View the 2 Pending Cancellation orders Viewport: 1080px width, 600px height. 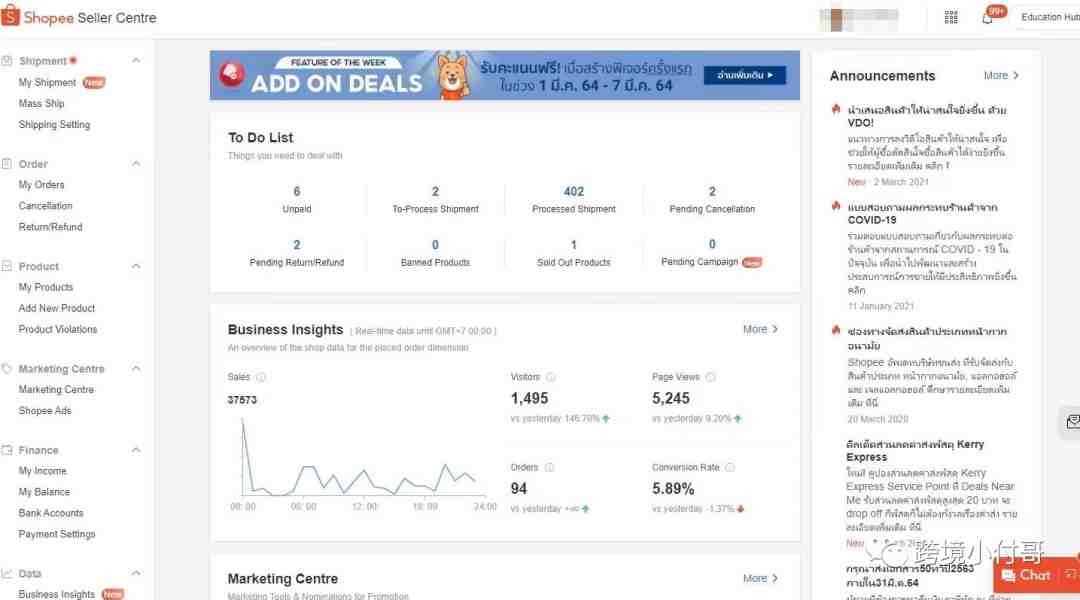[x=712, y=199]
